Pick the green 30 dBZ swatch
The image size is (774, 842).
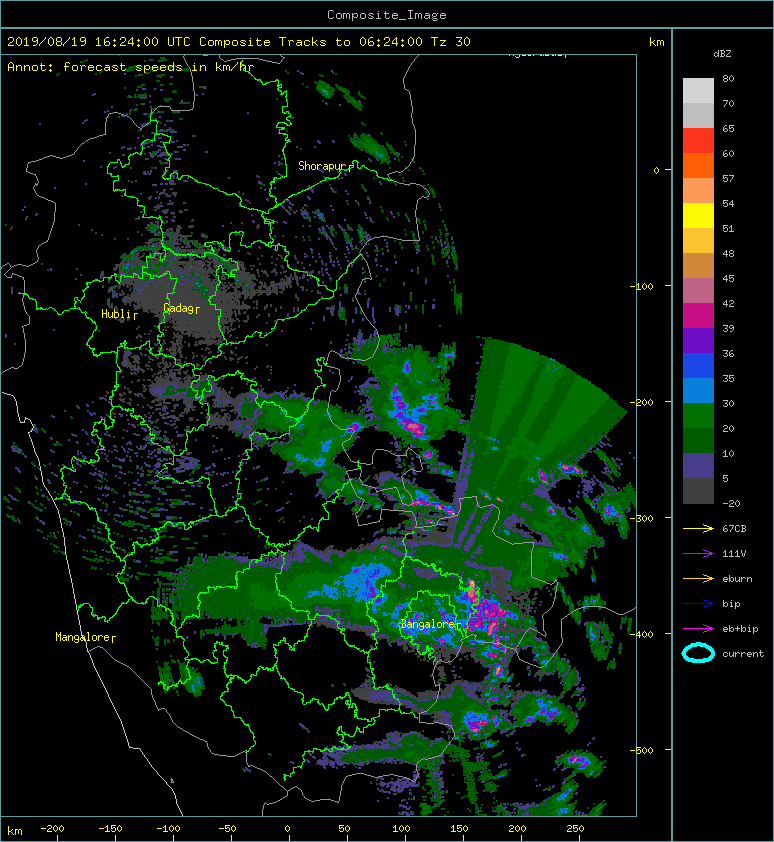pos(698,415)
